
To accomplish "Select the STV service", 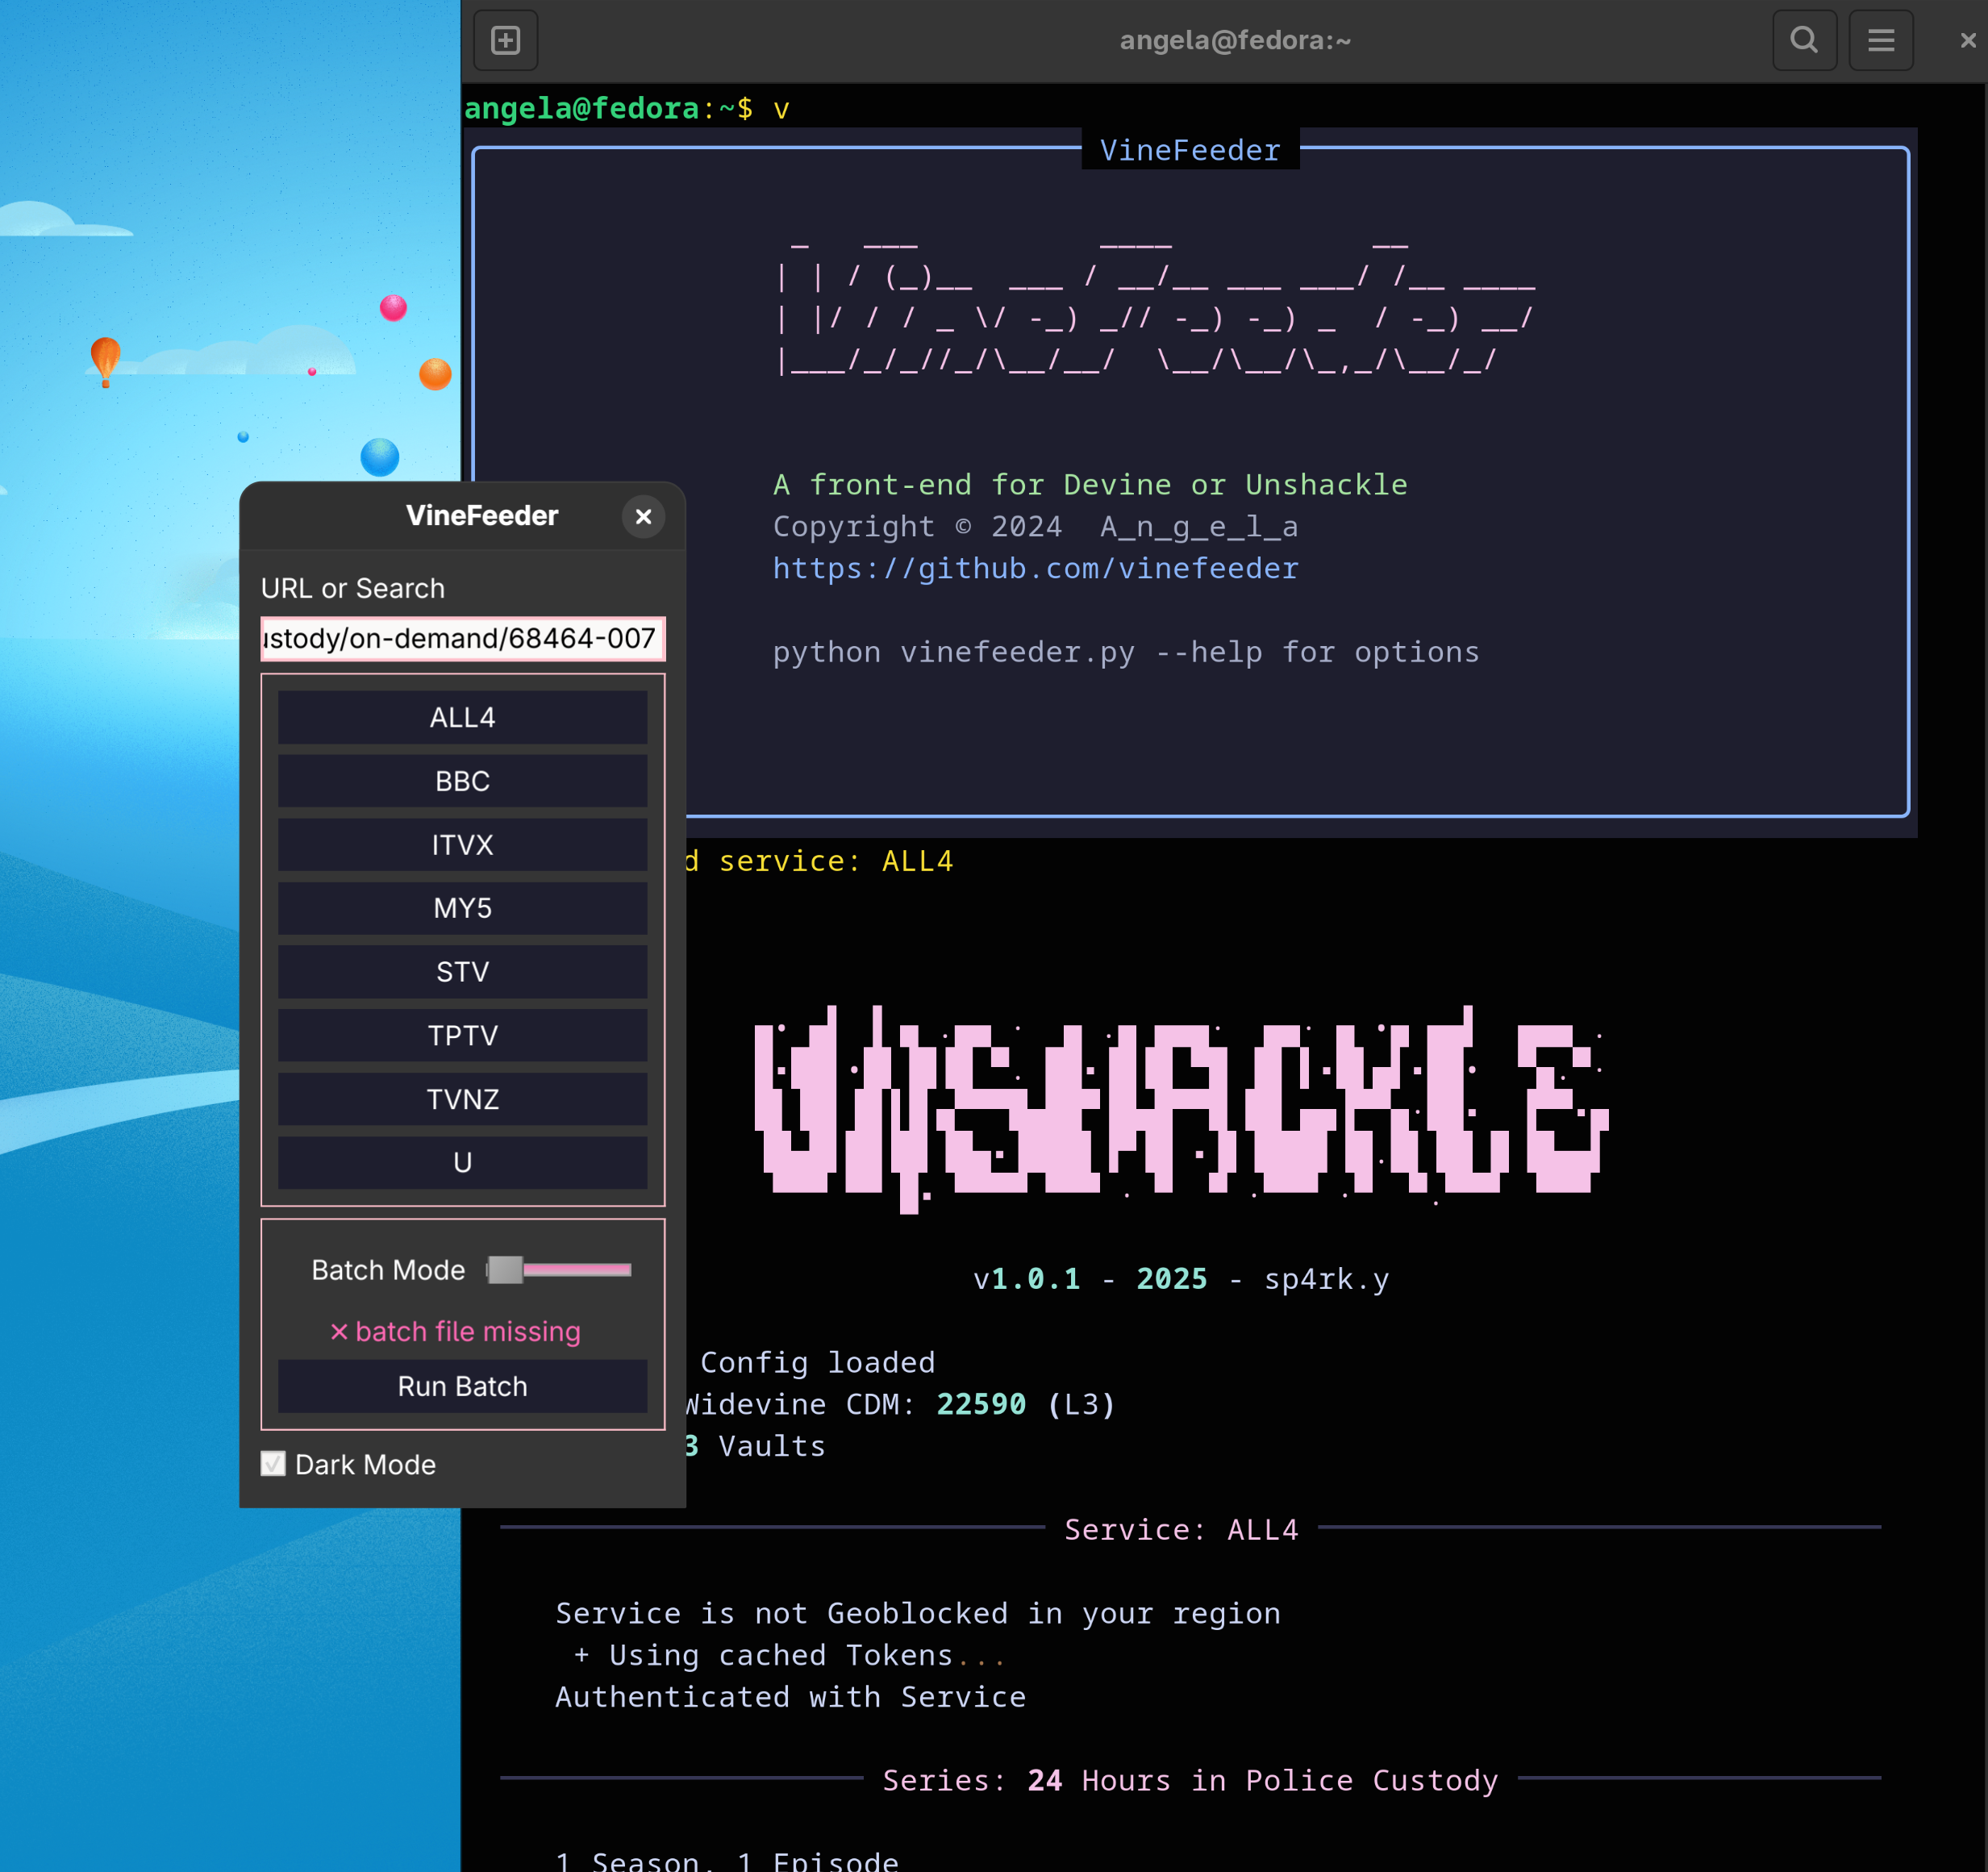I will click(462, 971).
